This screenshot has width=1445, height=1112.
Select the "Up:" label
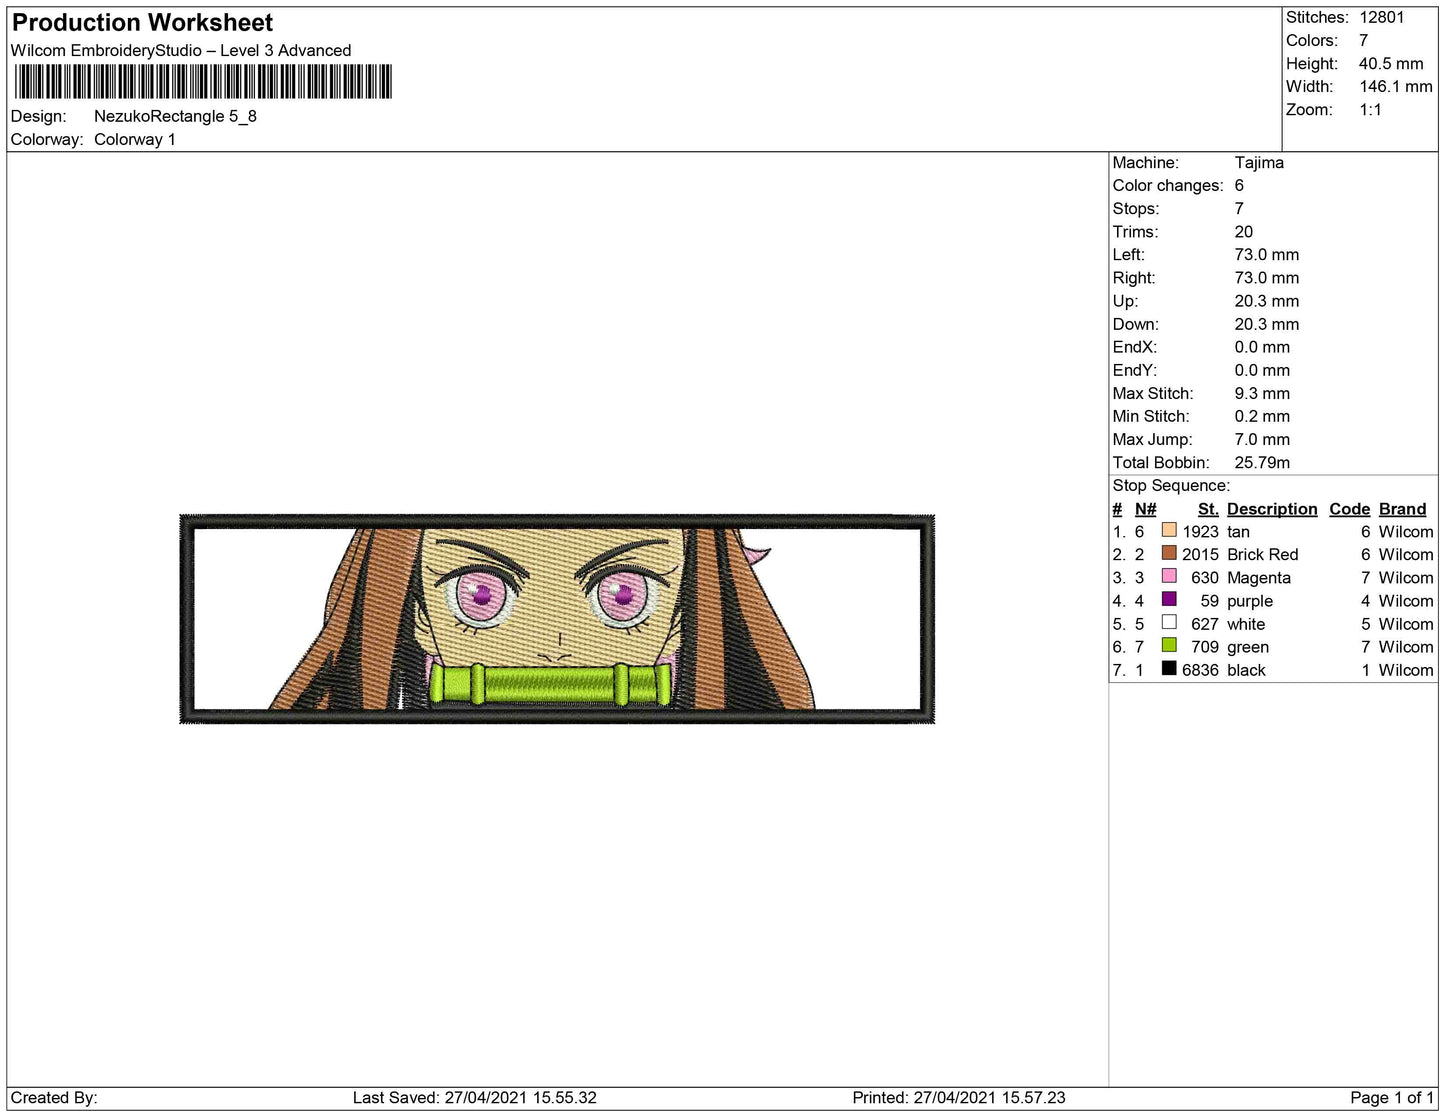tap(1125, 300)
